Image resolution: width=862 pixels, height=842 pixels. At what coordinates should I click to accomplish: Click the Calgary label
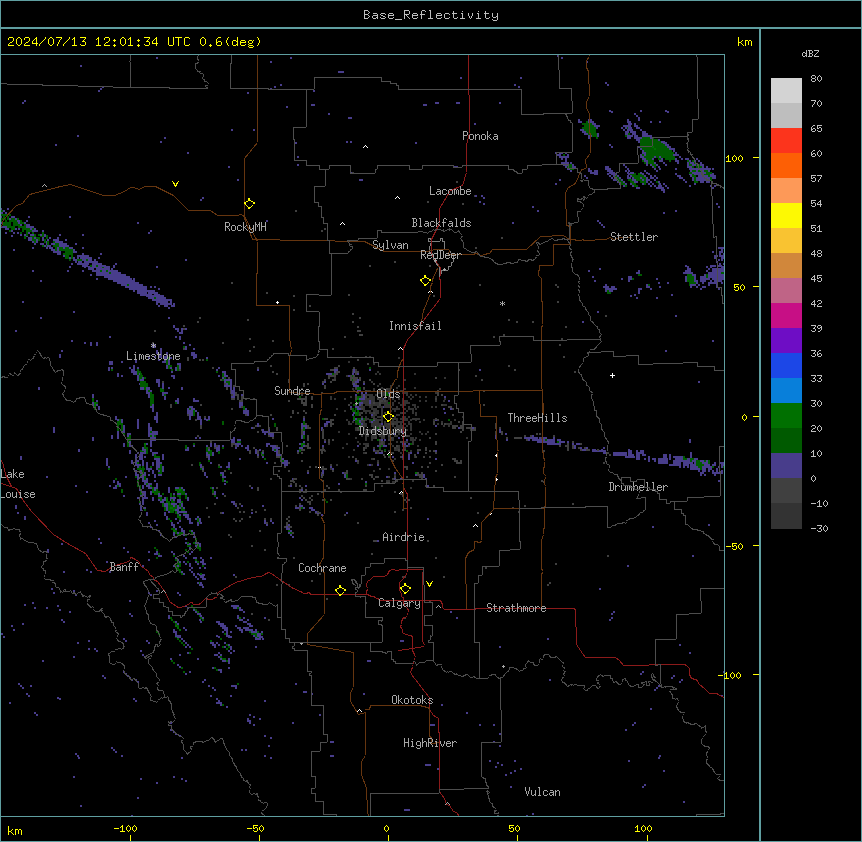point(400,603)
